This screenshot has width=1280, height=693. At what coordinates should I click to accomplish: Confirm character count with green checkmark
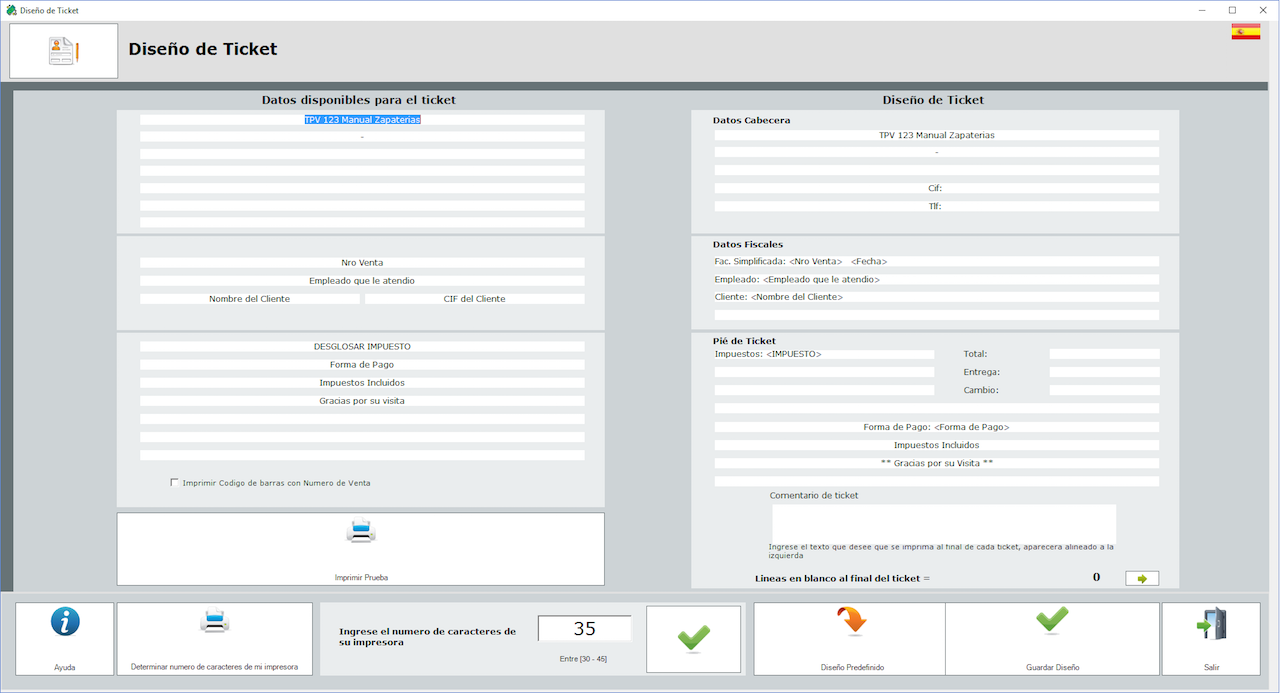tap(694, 638)
